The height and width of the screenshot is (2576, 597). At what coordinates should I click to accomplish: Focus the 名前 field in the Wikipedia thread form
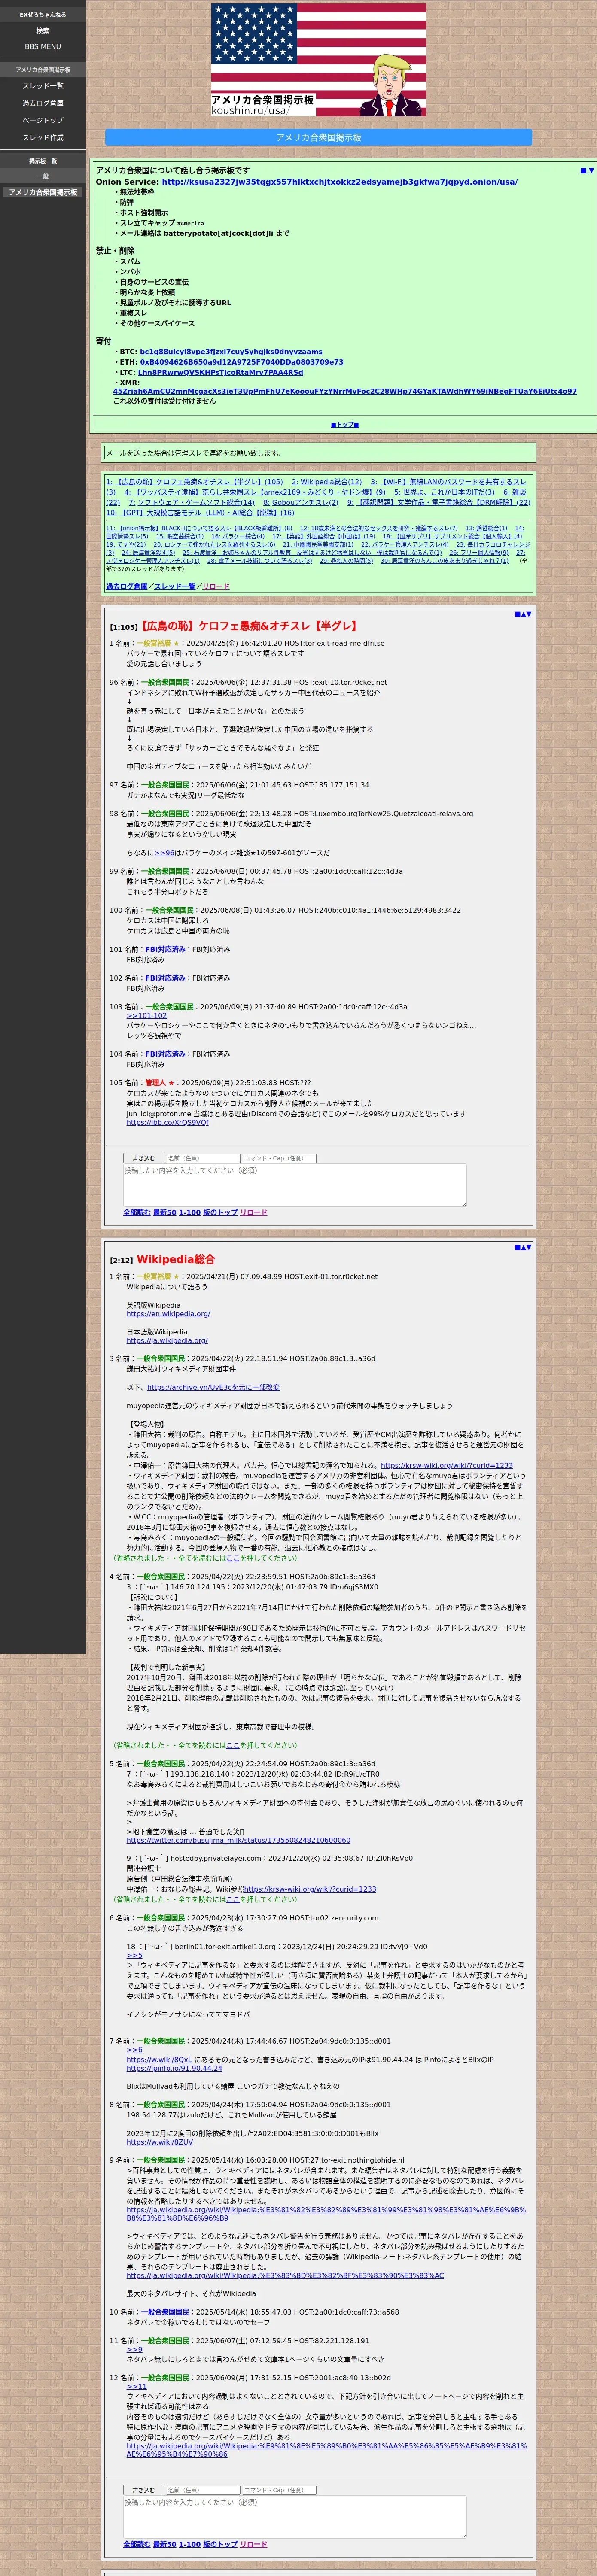pos(203,2490)
